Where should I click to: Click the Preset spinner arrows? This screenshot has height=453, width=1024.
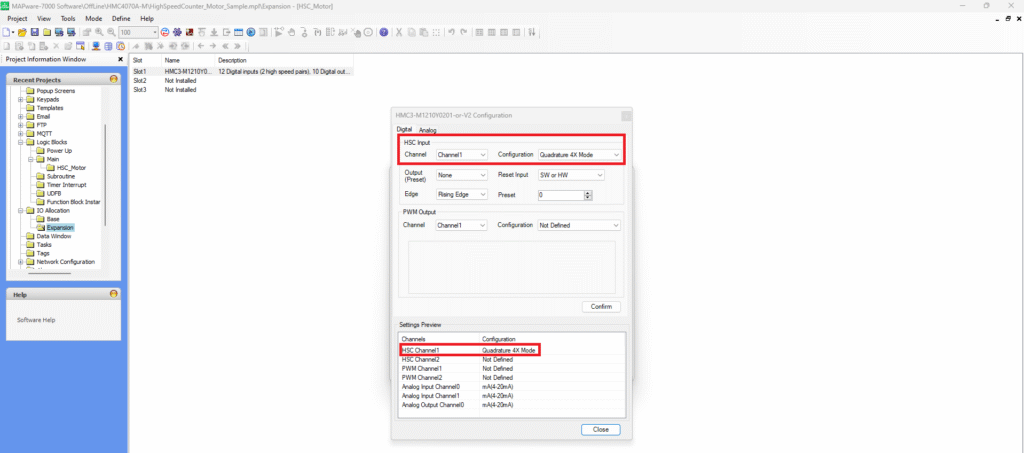click(588, 195)
